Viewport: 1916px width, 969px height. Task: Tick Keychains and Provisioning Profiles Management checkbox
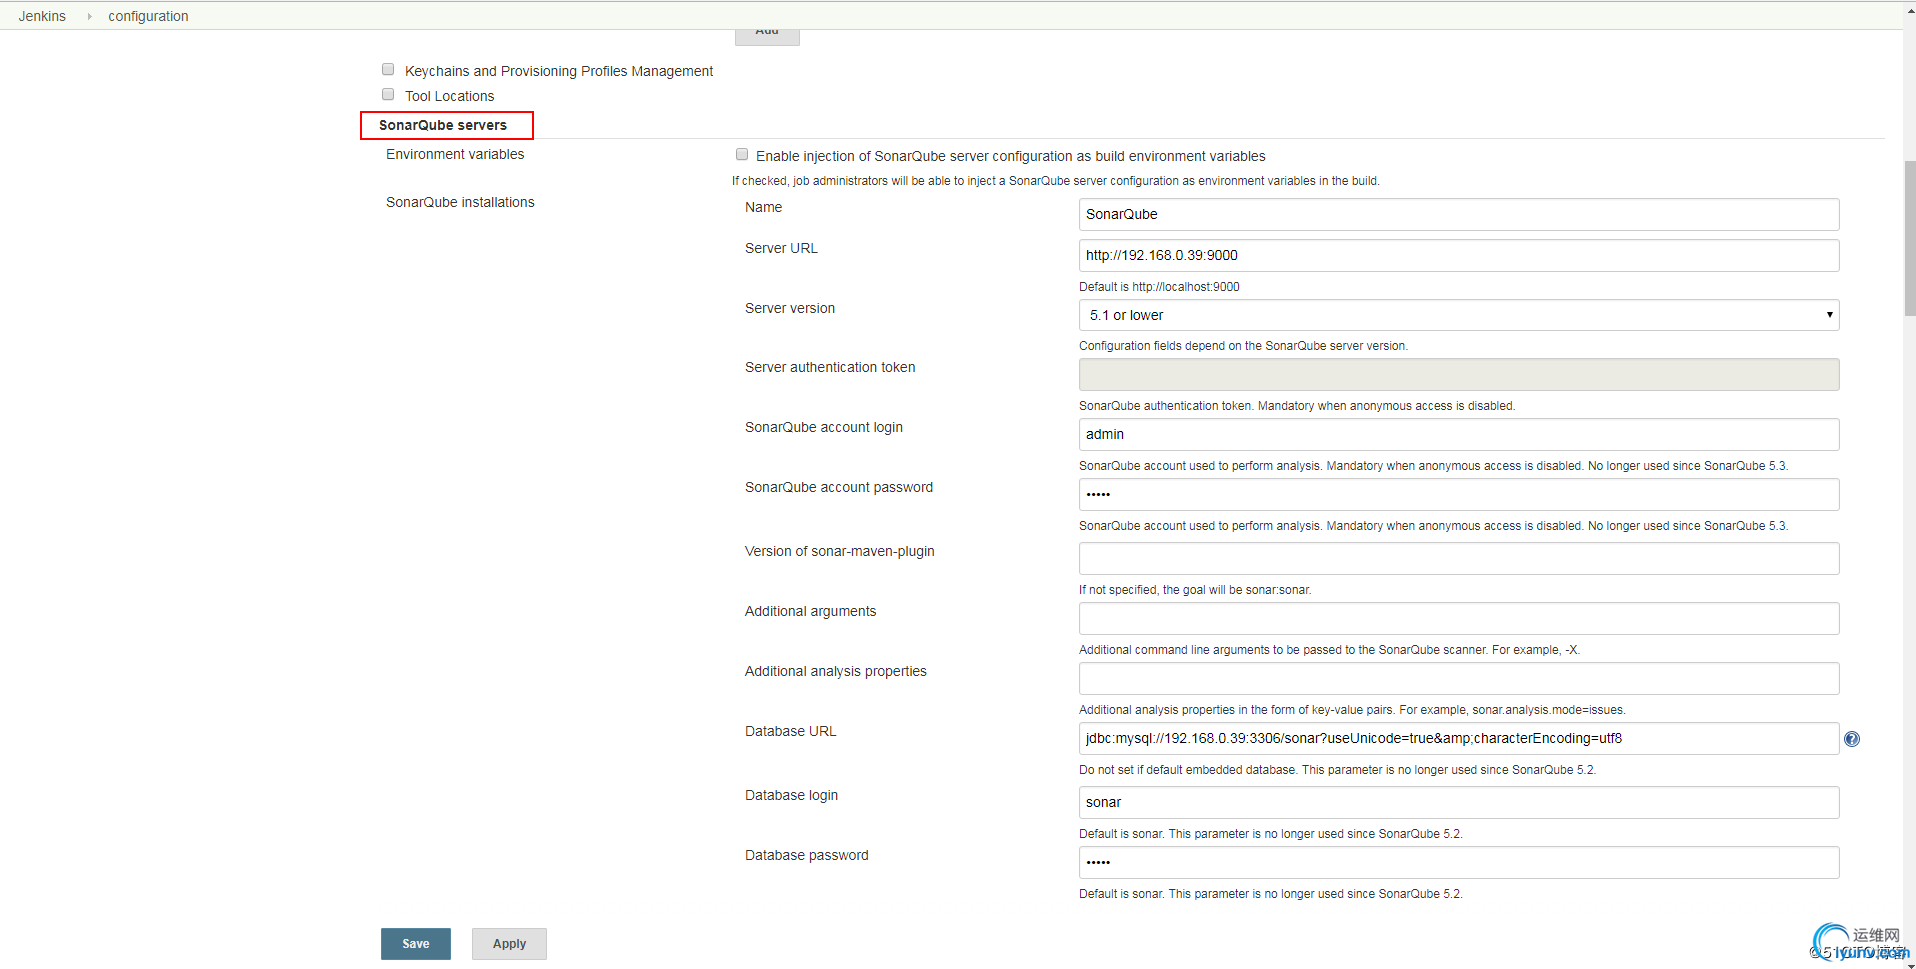pos(388,69)
